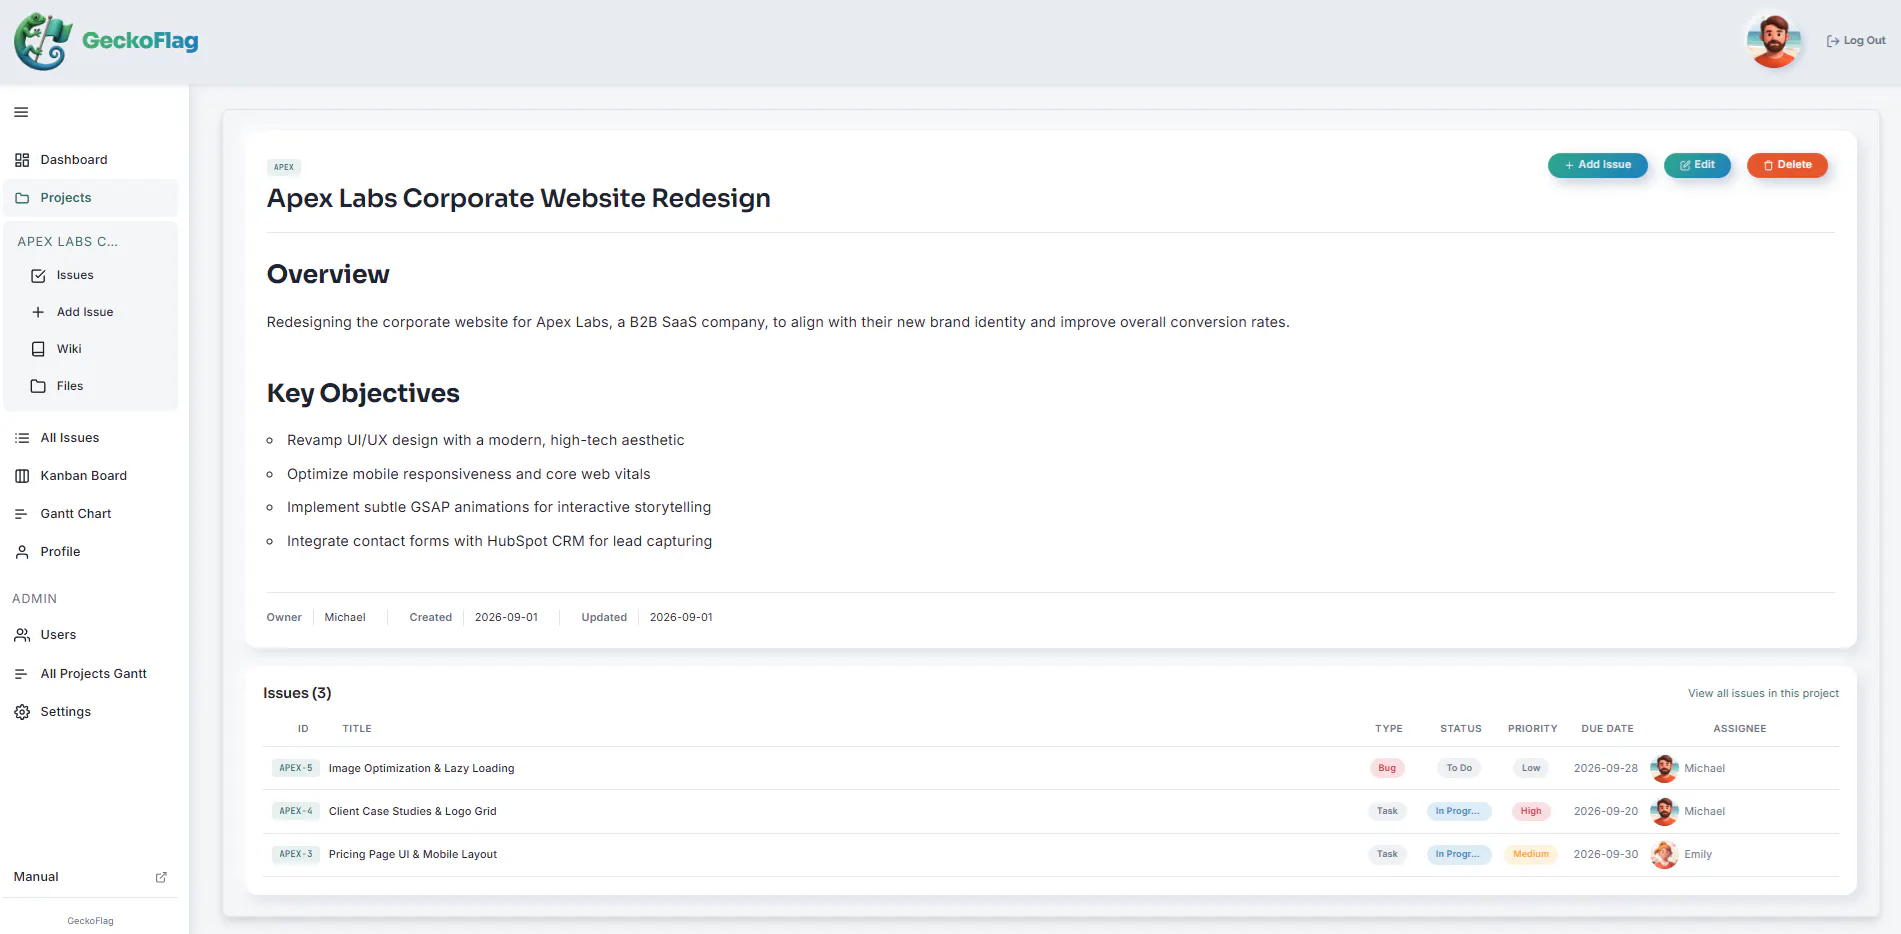
Task: Click the Kanban Board columns icon
Action: point(22,476)
